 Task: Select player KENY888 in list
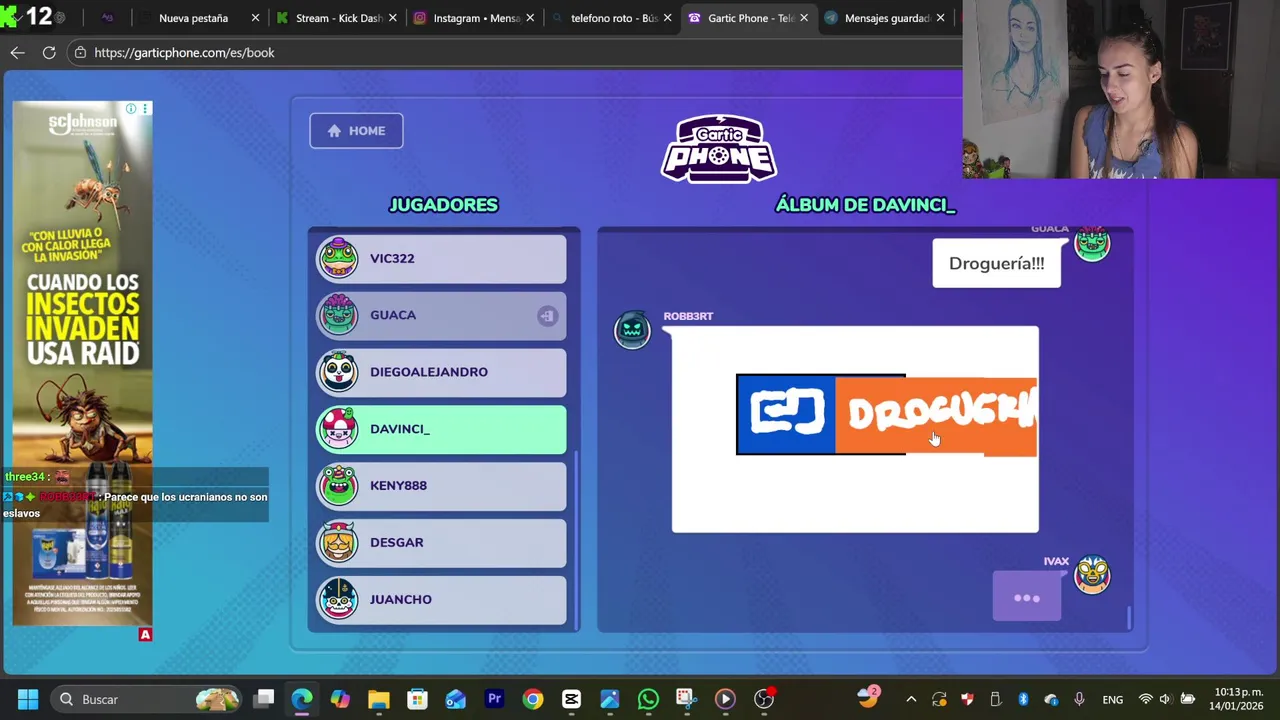click(441, 486)
